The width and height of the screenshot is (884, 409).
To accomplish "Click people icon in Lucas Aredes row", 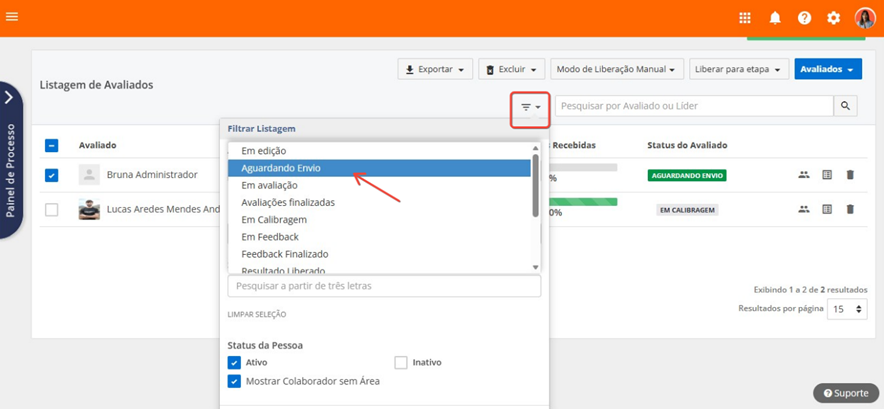I will coord(803,210).
